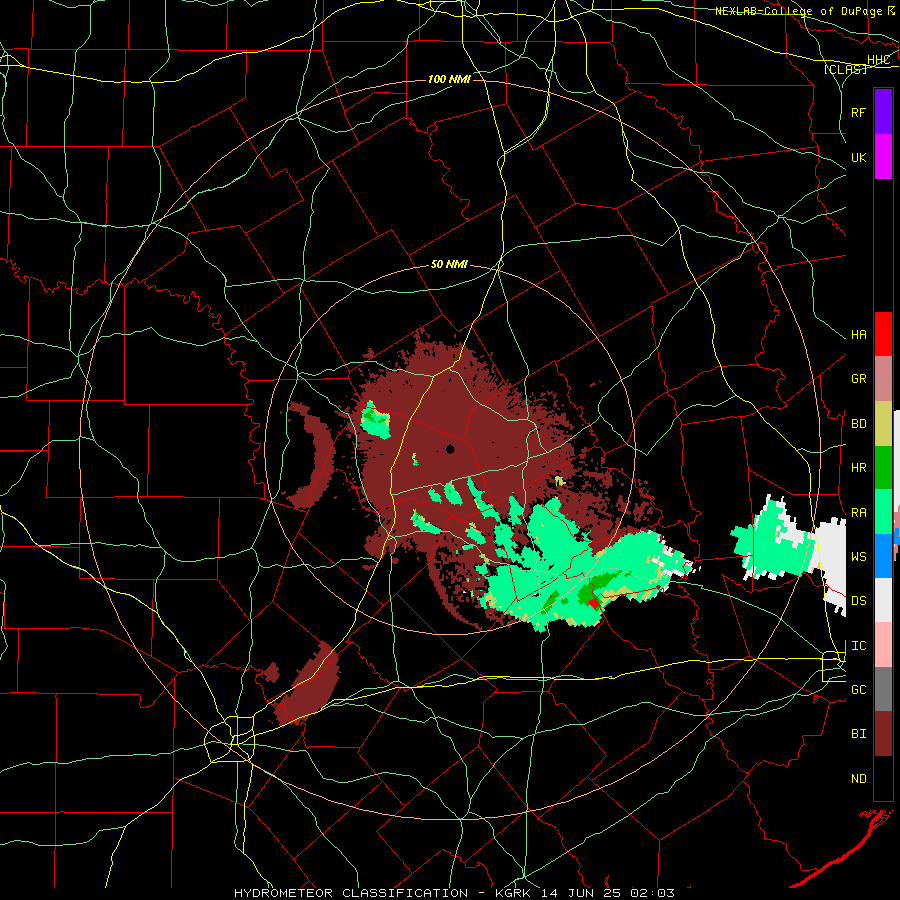Image resolution: width=900 pixels, height=900 pixels.
Task: Click the RF legend label
Action: coord(859,112)
